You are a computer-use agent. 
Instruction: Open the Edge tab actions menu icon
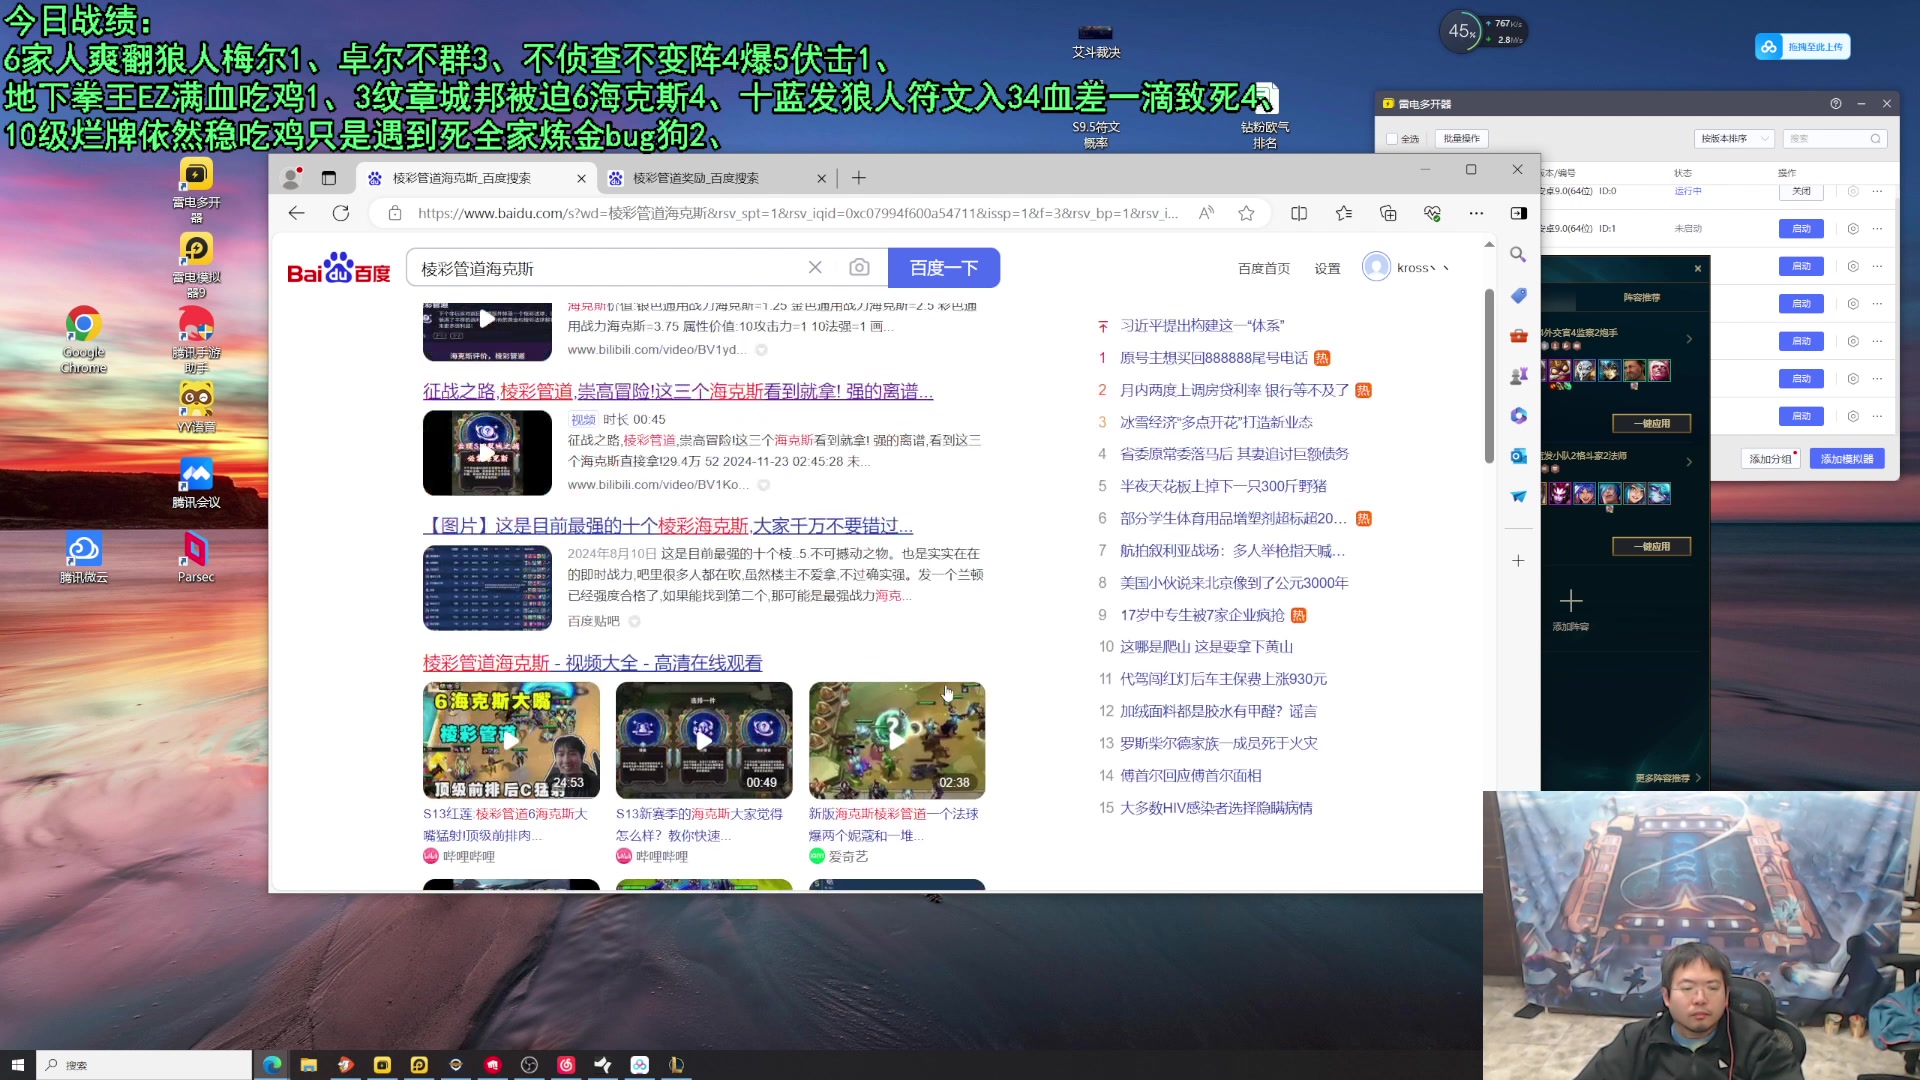[328, 178]
